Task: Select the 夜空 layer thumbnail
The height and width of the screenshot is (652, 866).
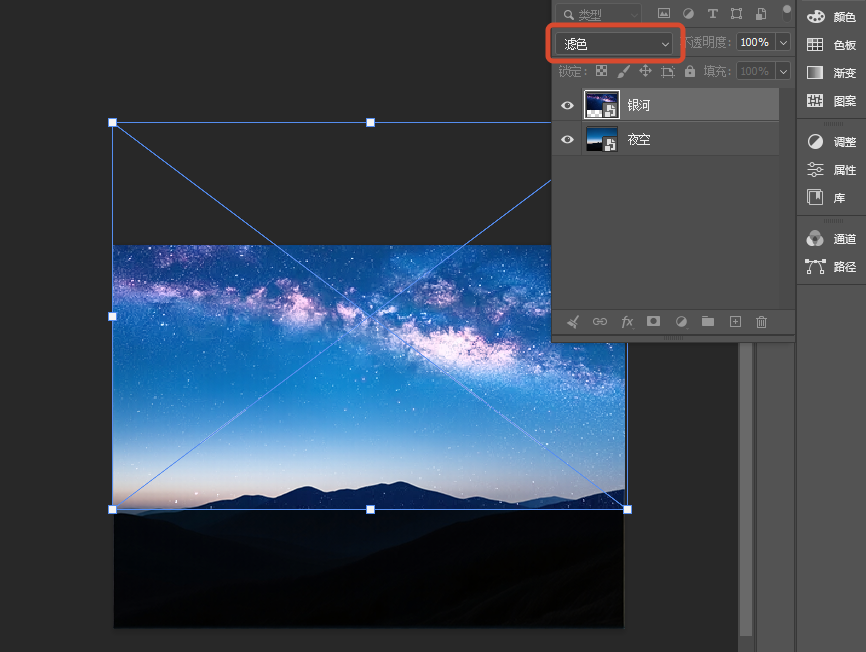Action: click(601, 139)
